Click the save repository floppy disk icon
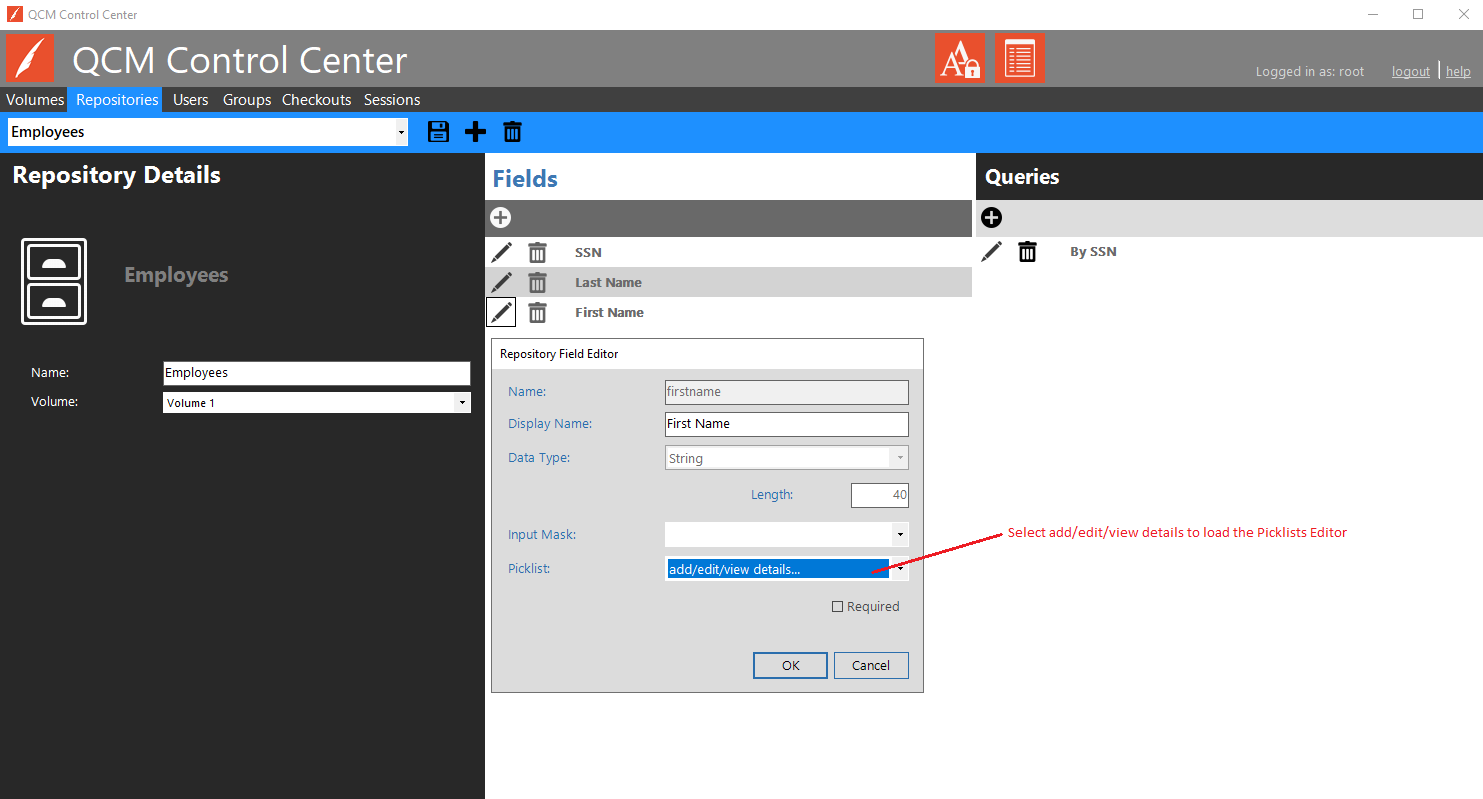 [438, 132]
